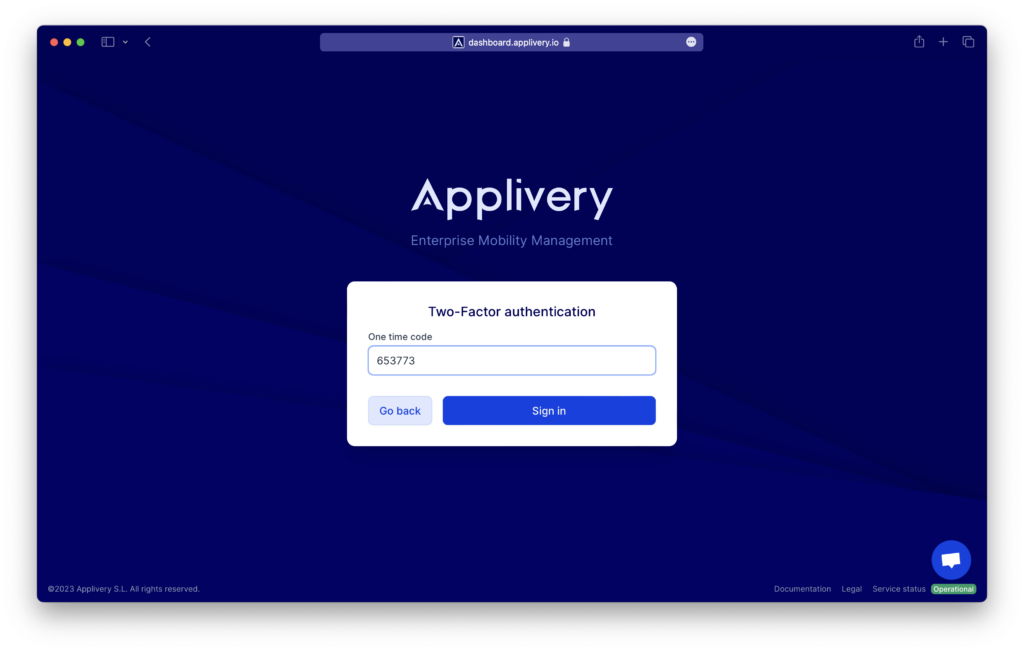This screenshot has width=1024, height=651.
Task: Click the dashboard.applivery.io address bar
Action: (x=511, y=42)
